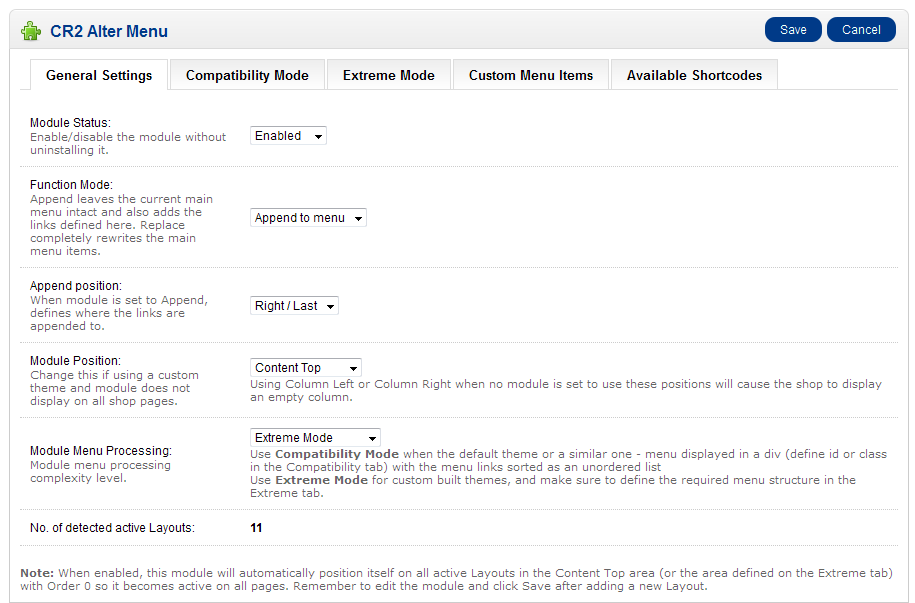
Task: Click the CR2 Alter Menu heading
Action: pyautogui.click(x=109, y=31)
